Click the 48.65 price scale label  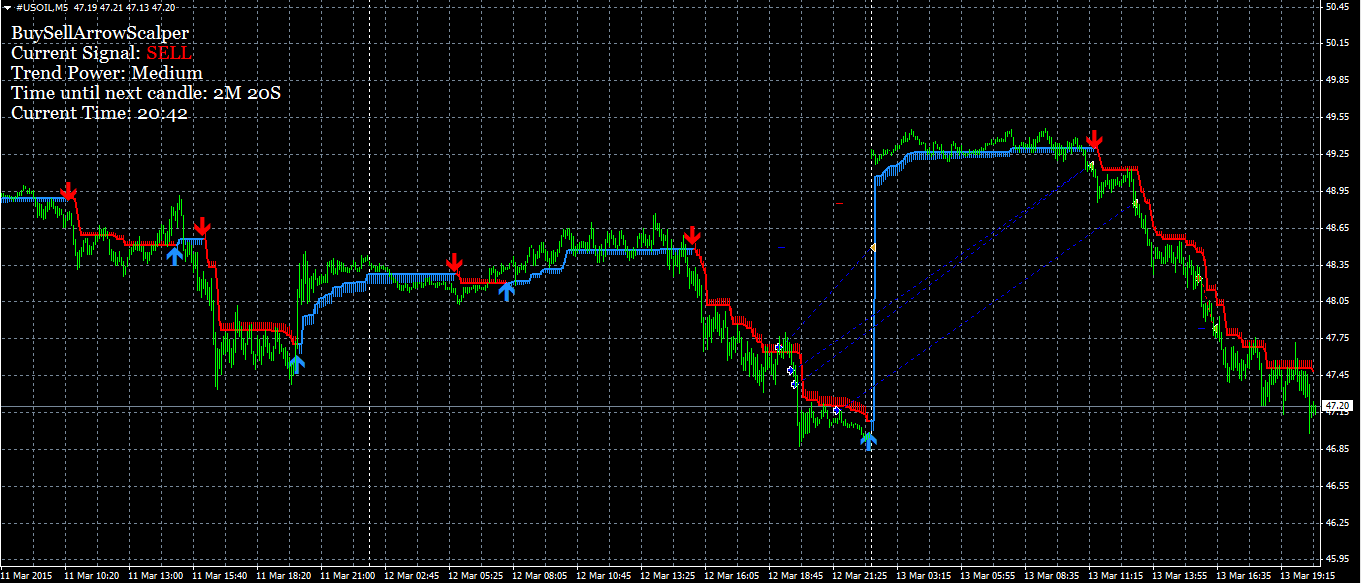[x=1337, y=228]
